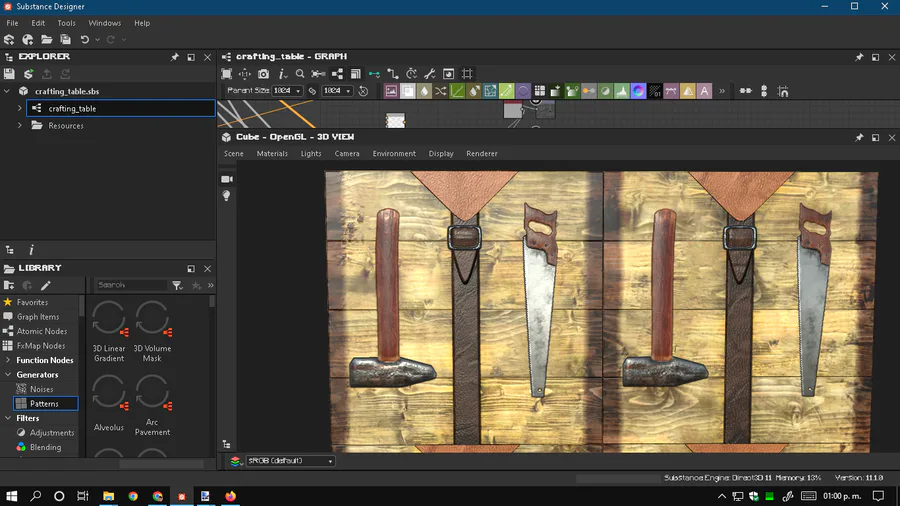This screenshot has width=900, height=506.
Task: Click the camera screenshot icon in graph toolbar
Action: point(263,74)
